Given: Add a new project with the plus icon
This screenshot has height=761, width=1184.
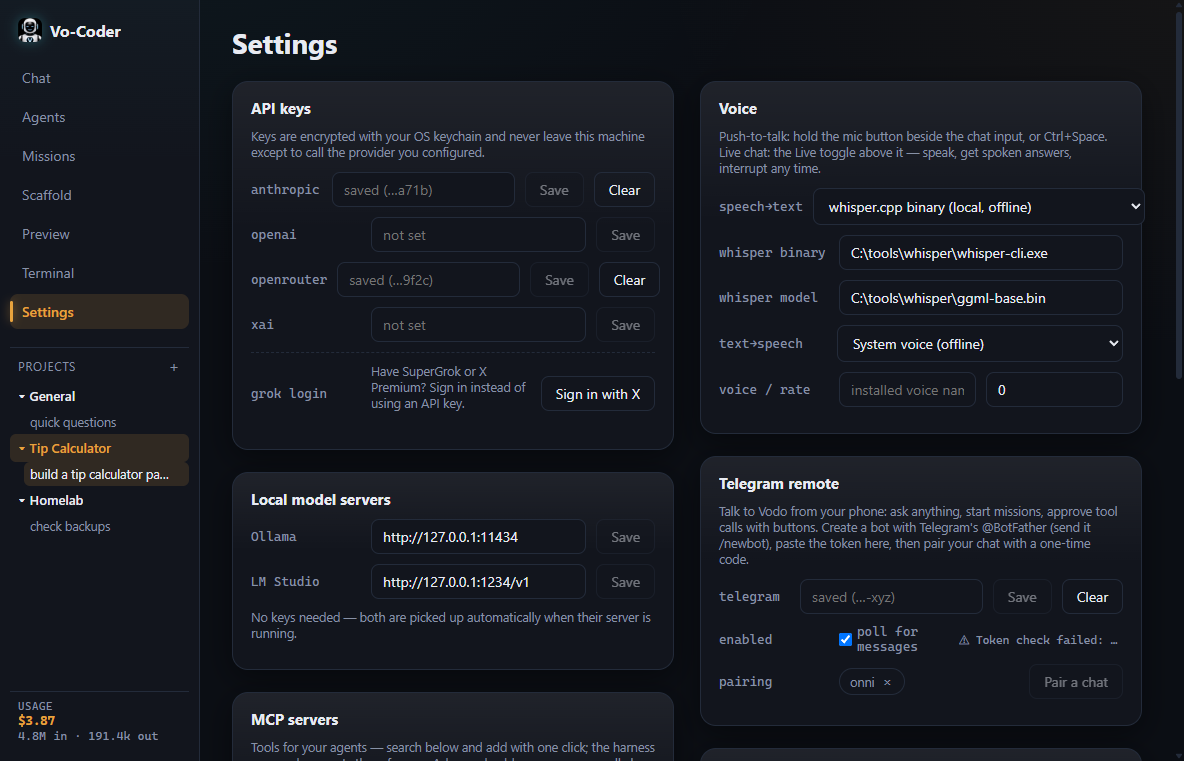Looking at the screenshot, I should pos(174,367).
